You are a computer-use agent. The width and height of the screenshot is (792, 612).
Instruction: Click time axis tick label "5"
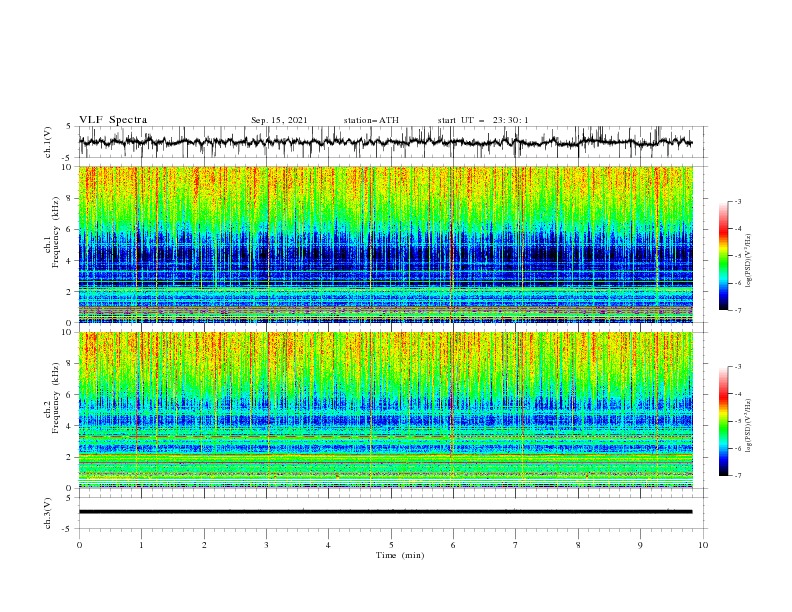click(x=391, y=545)
